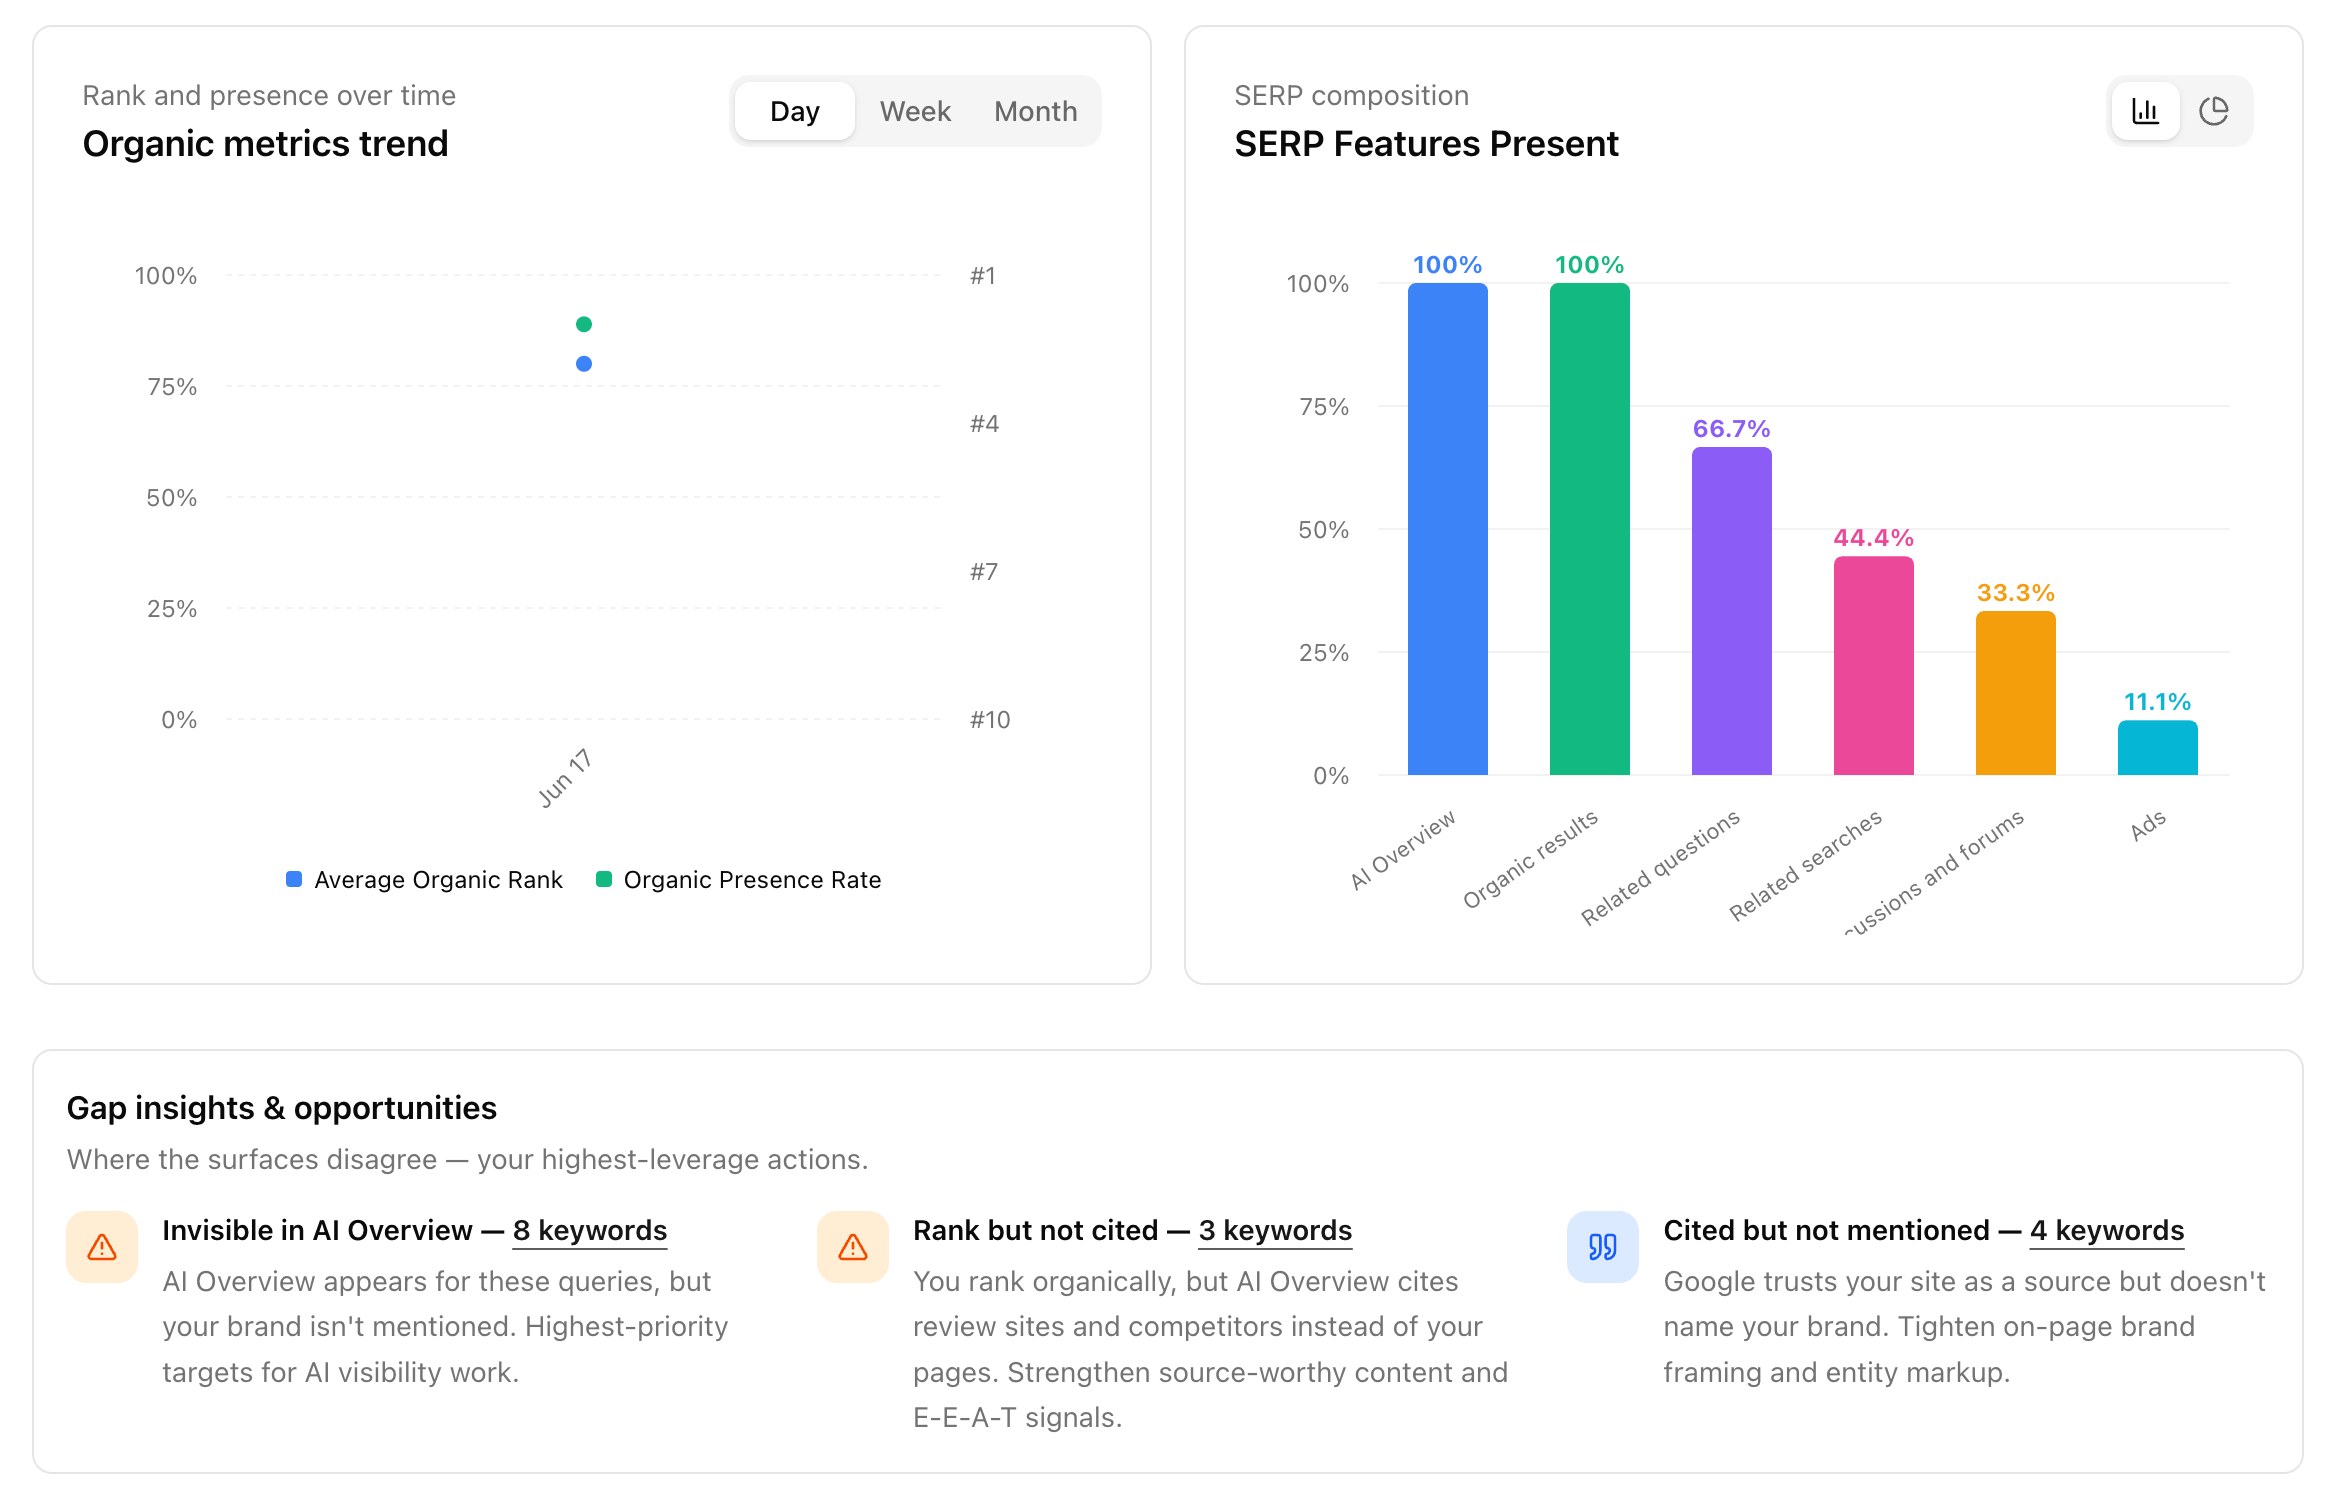Click the 11.1% bar value label
Image resolution: width=2338 pixels, height=1502 pixels.
pyautogui.click(x=2158, y=702)
